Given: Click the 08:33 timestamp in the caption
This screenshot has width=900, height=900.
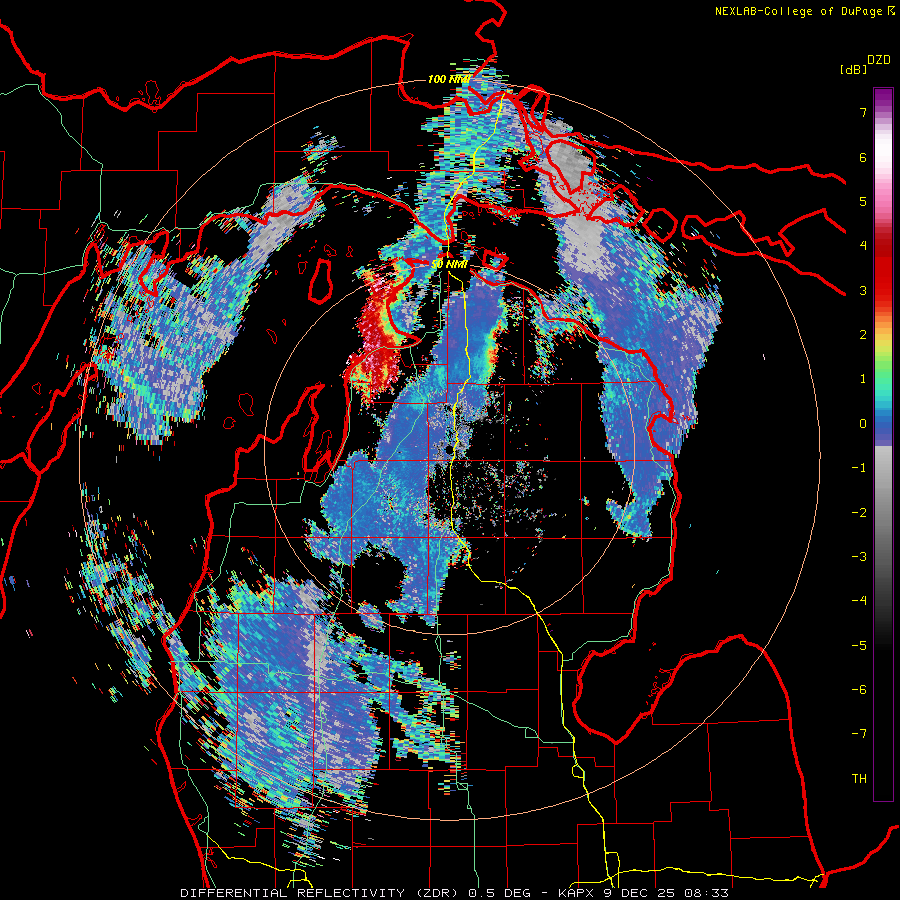Looking at the screenshot, I should (709, 893).
